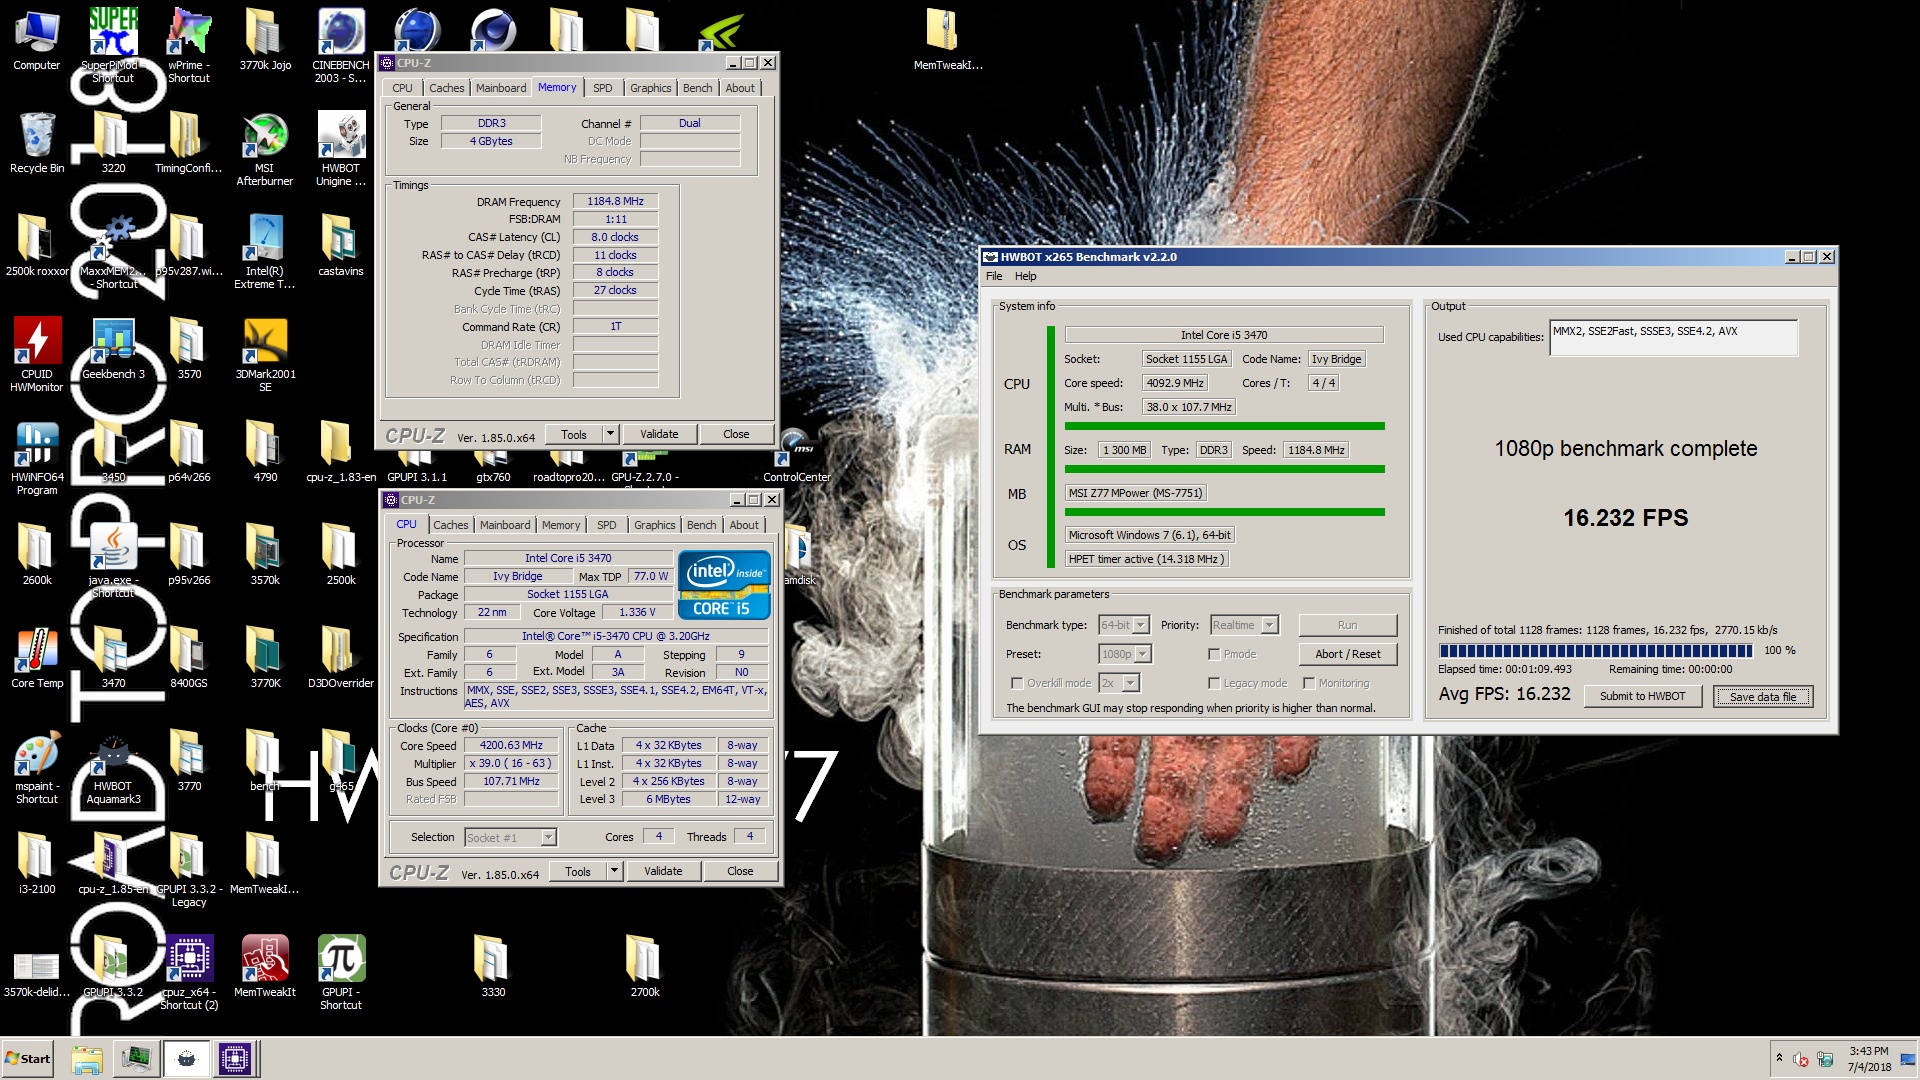1920x1080 pixels.
Task: Click the Abort / Reset button
Action: 1347,654
